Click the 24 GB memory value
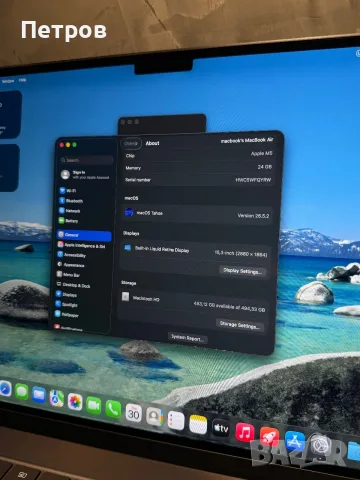Image resolution: width=360 pixels, height=480 pixels. click(265, 167)
